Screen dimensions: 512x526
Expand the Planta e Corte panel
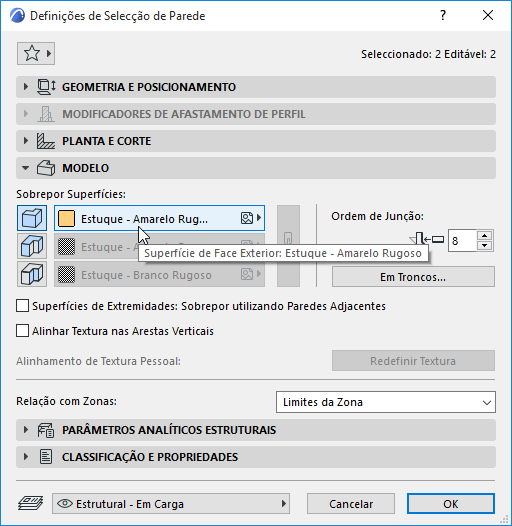[x=256, y=141]
